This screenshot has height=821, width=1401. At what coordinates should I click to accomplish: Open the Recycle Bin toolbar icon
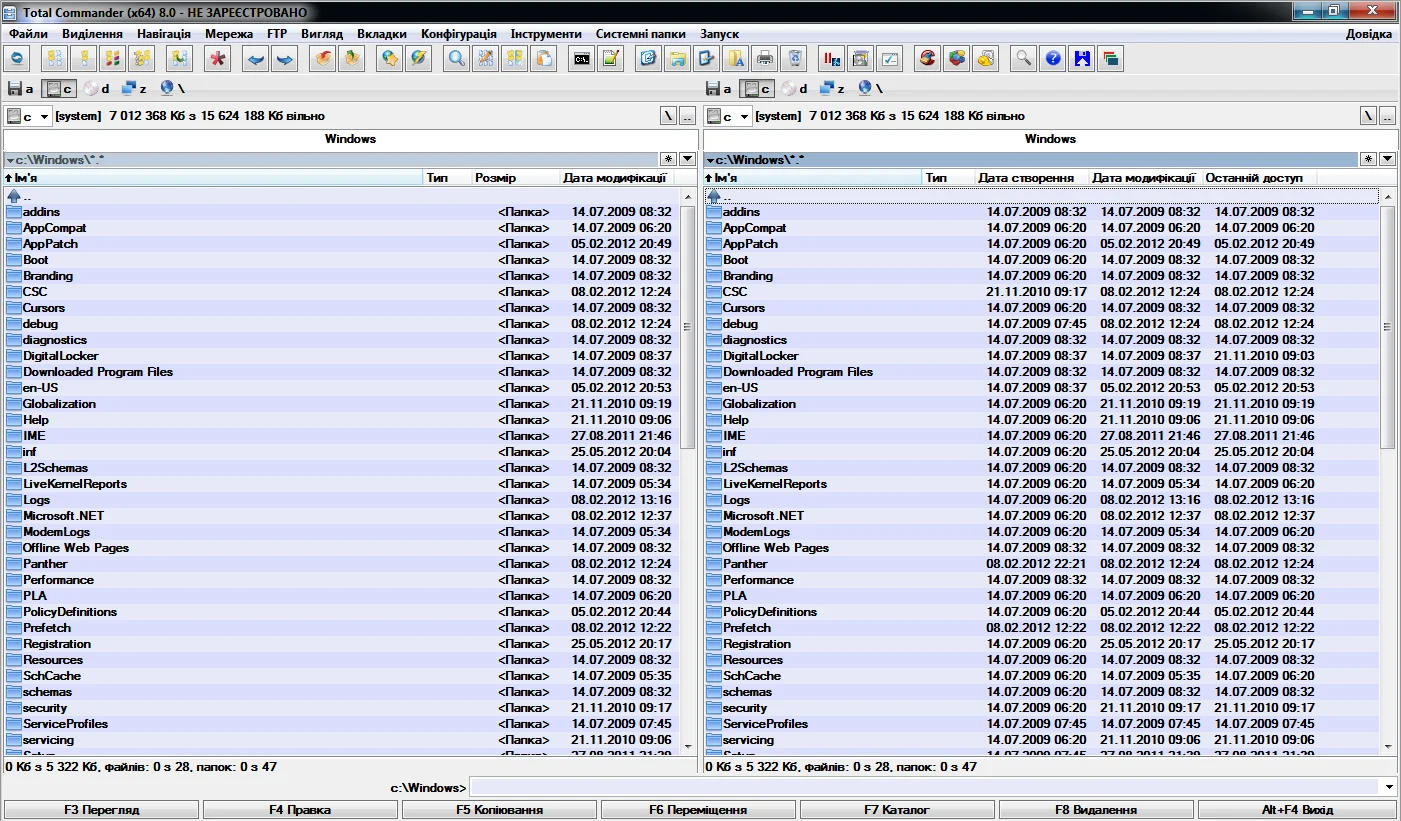[x=793, y=59]
